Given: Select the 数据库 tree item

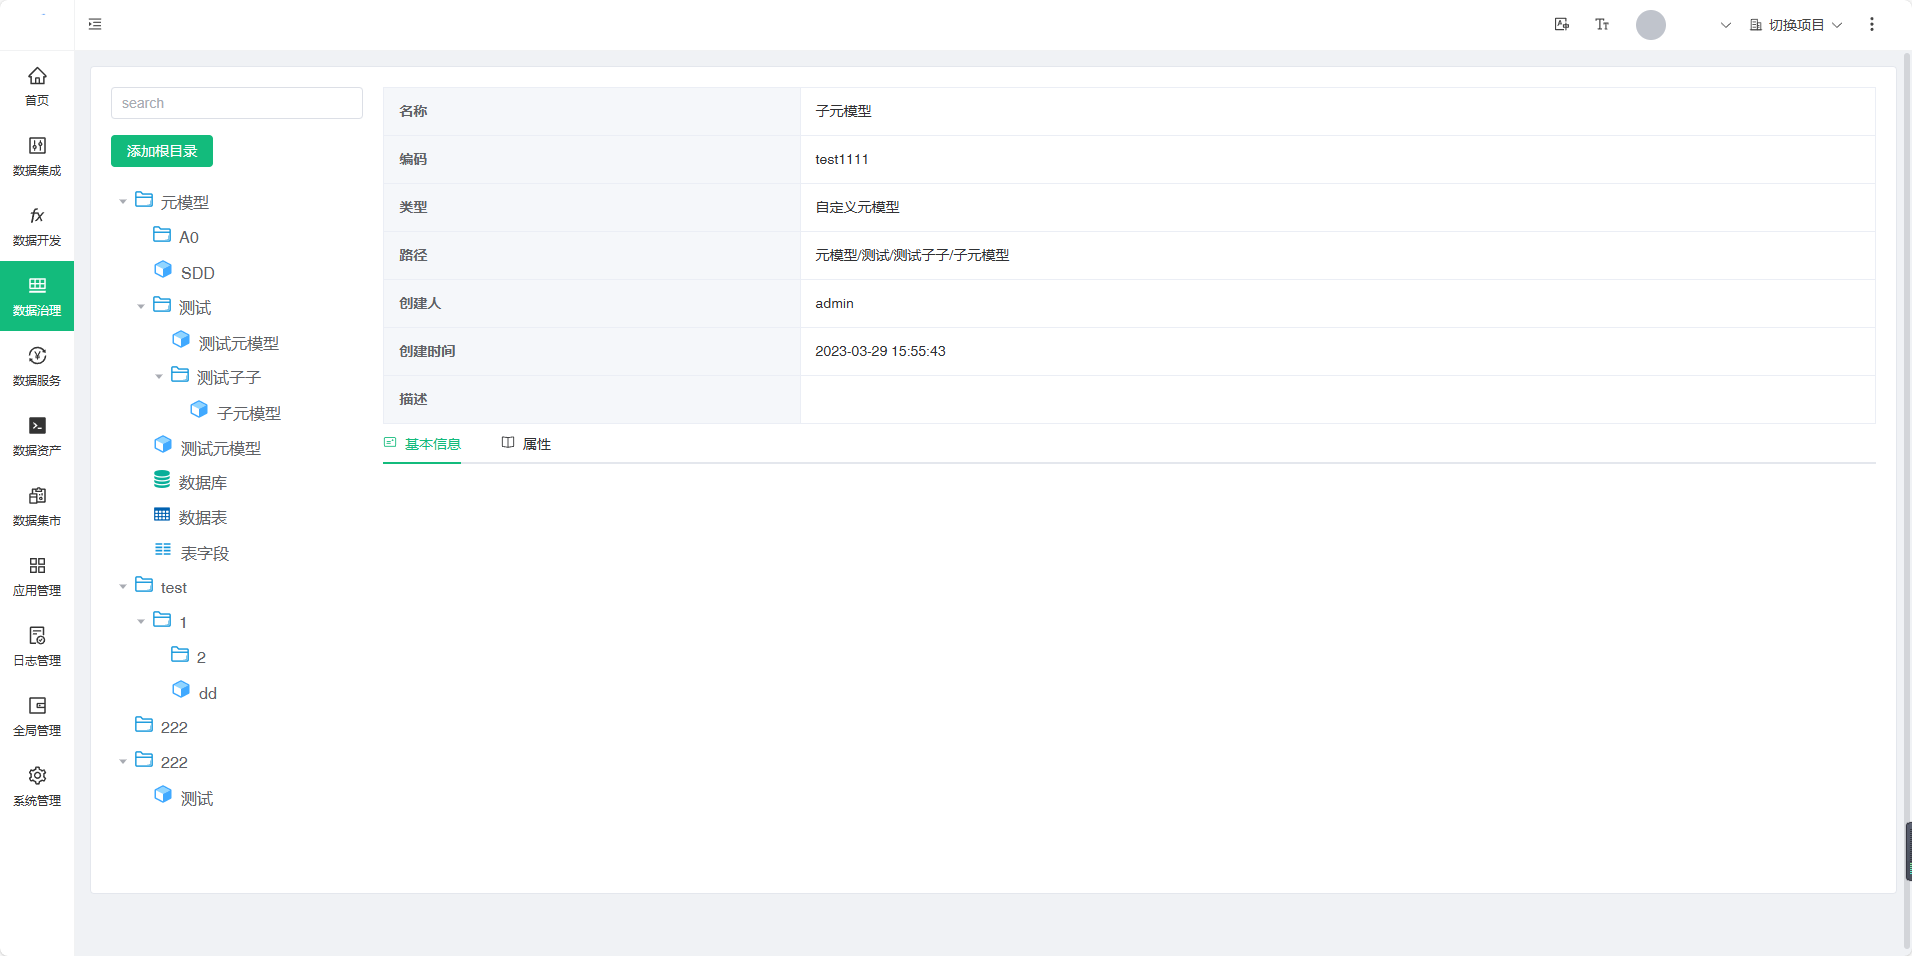Looking at the screenshot, I should (x=202, y=483).
